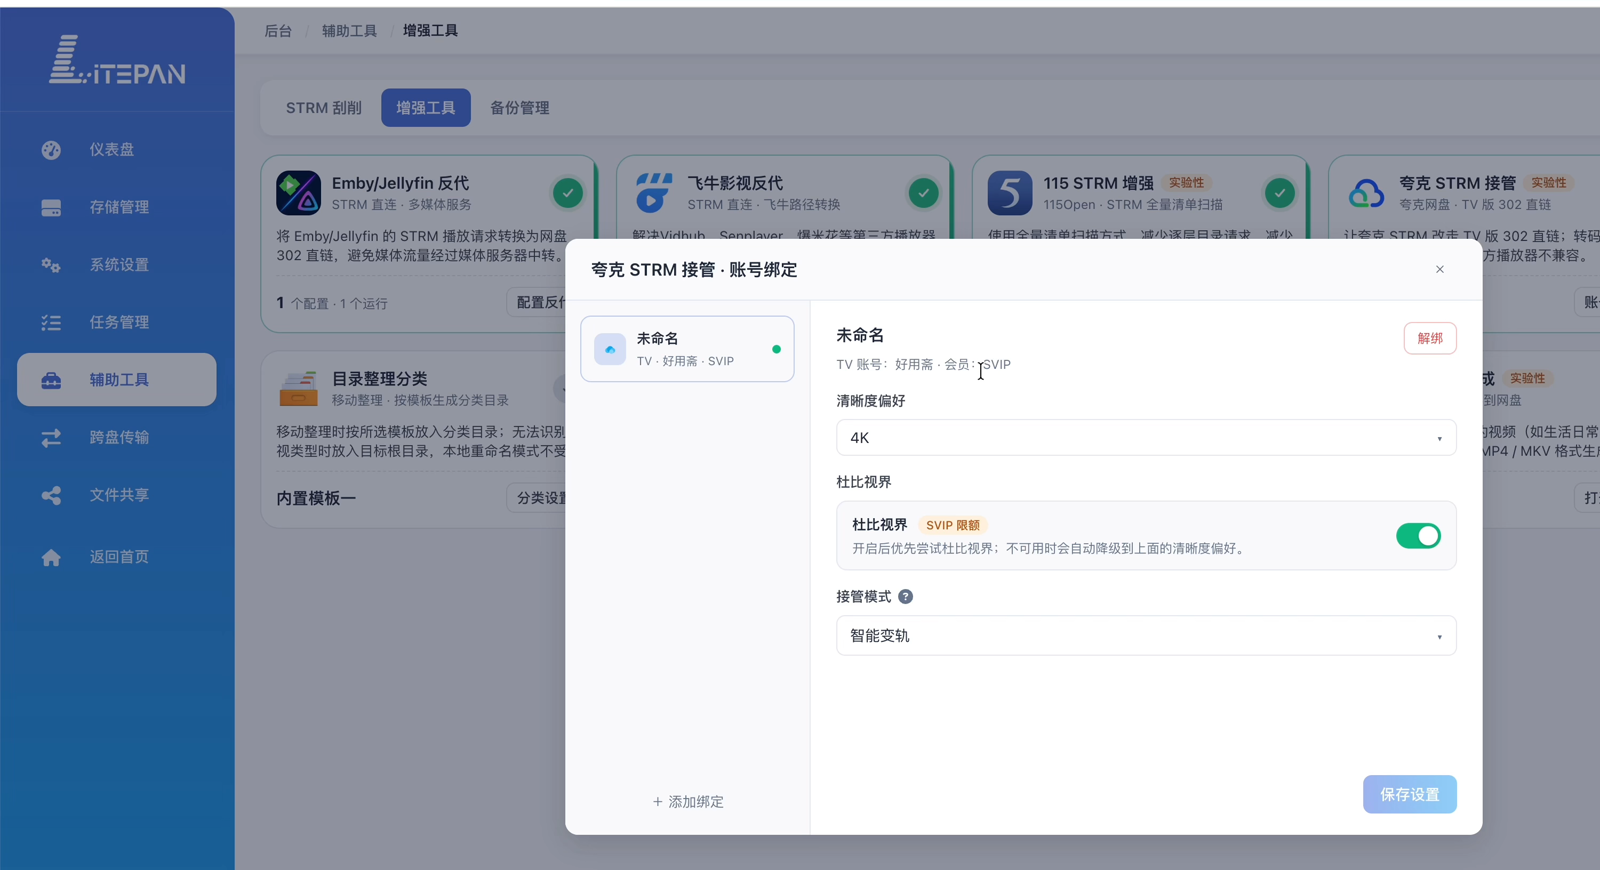Open the 清晰度偏好 4K dropdown
Screen dimensions: 1600x870
click(1146, 438)
